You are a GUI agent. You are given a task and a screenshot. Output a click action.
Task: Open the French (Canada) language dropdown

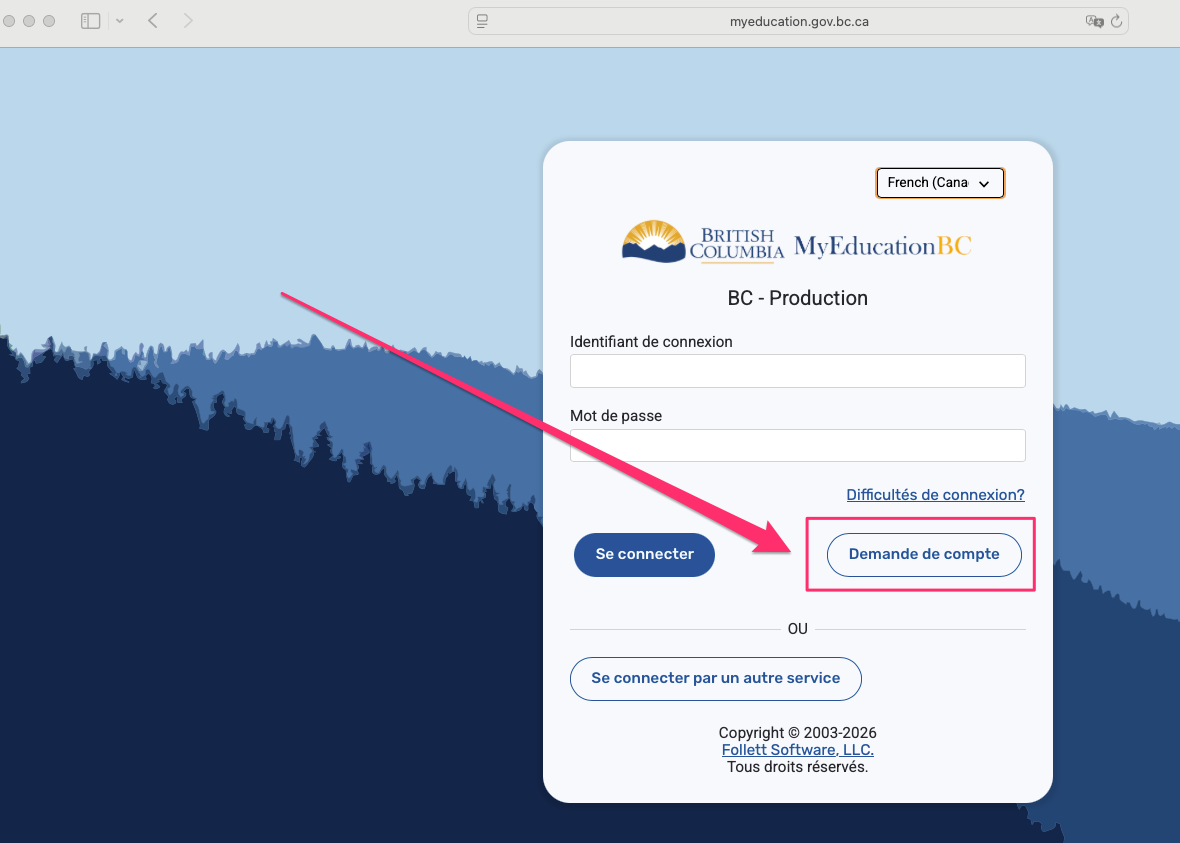pyautogui.click(x=939, y=183)
